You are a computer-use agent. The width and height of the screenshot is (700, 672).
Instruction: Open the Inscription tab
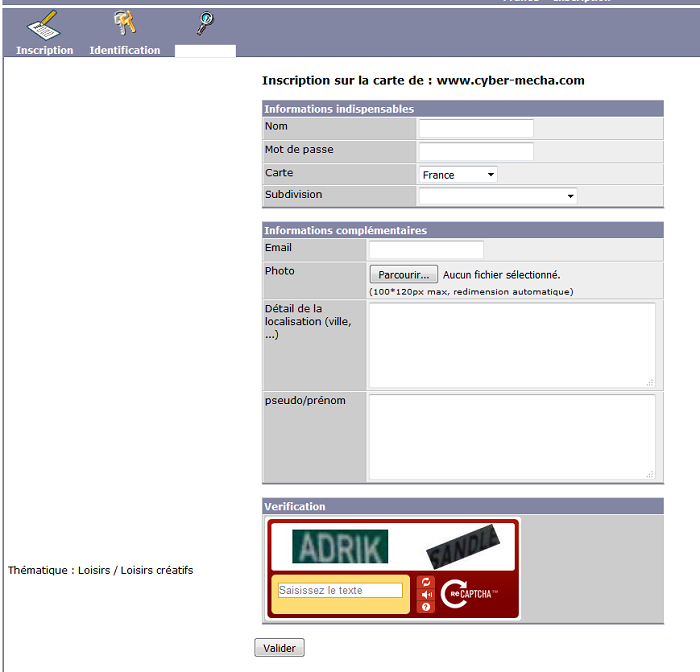click(x=45, y=50)
